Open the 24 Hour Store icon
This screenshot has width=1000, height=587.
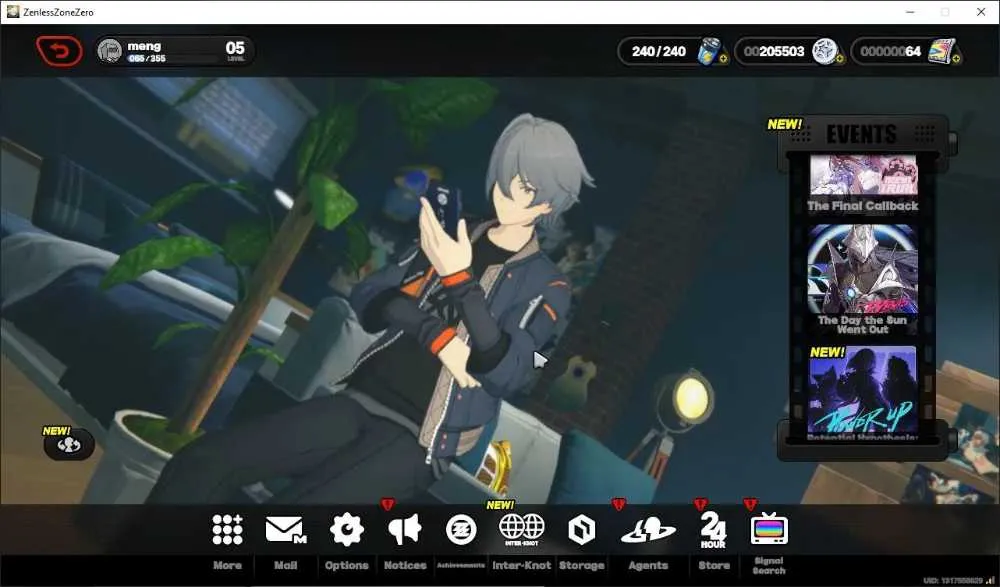click(713, 530)
